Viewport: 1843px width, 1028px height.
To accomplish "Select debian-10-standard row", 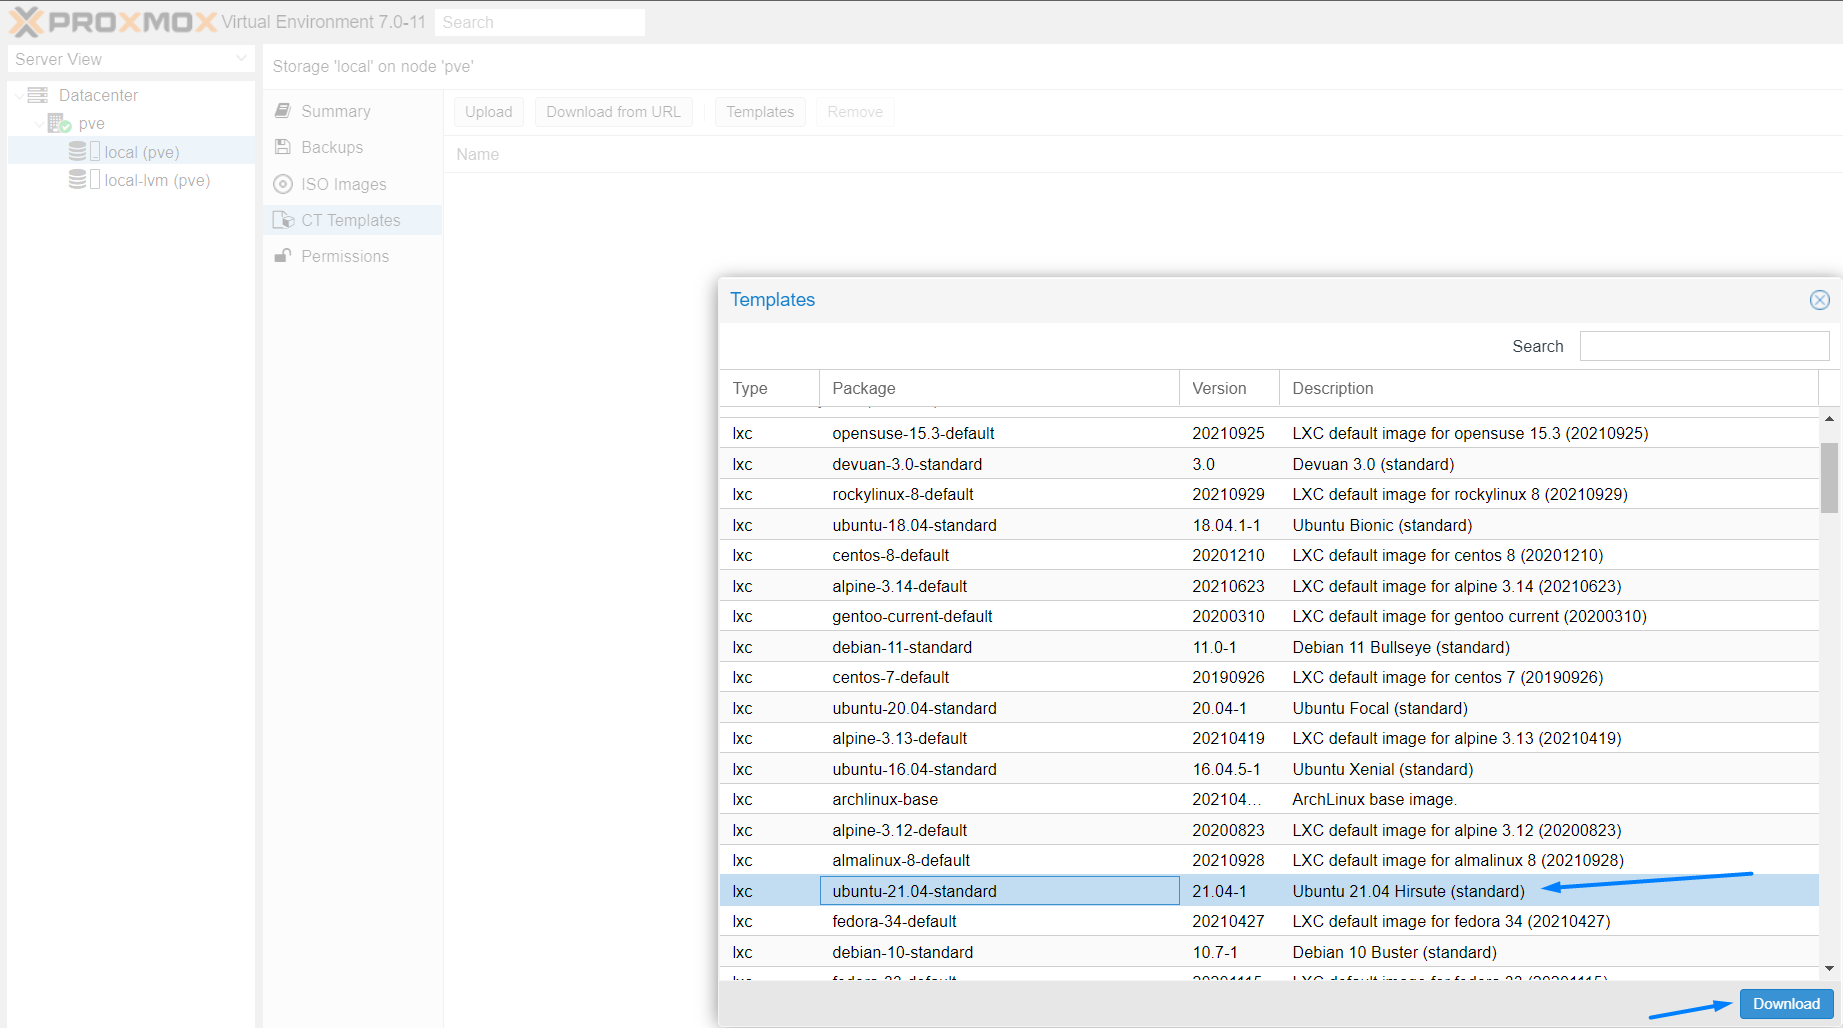I will click(x=1269, y=952).
